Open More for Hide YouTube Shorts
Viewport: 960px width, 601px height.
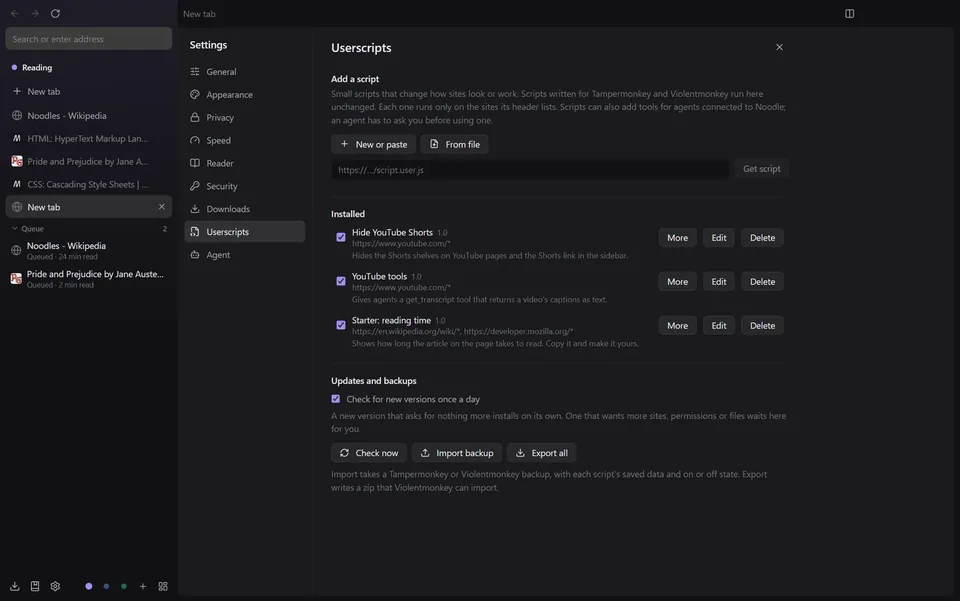coord(677,237)
